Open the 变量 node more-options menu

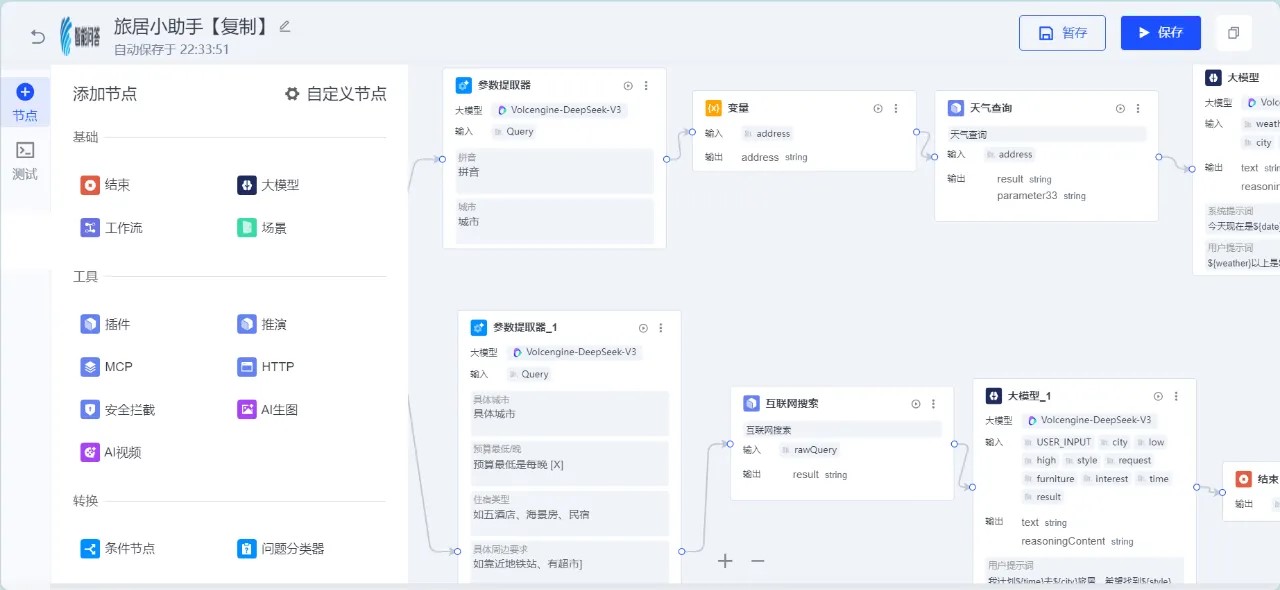896,108
